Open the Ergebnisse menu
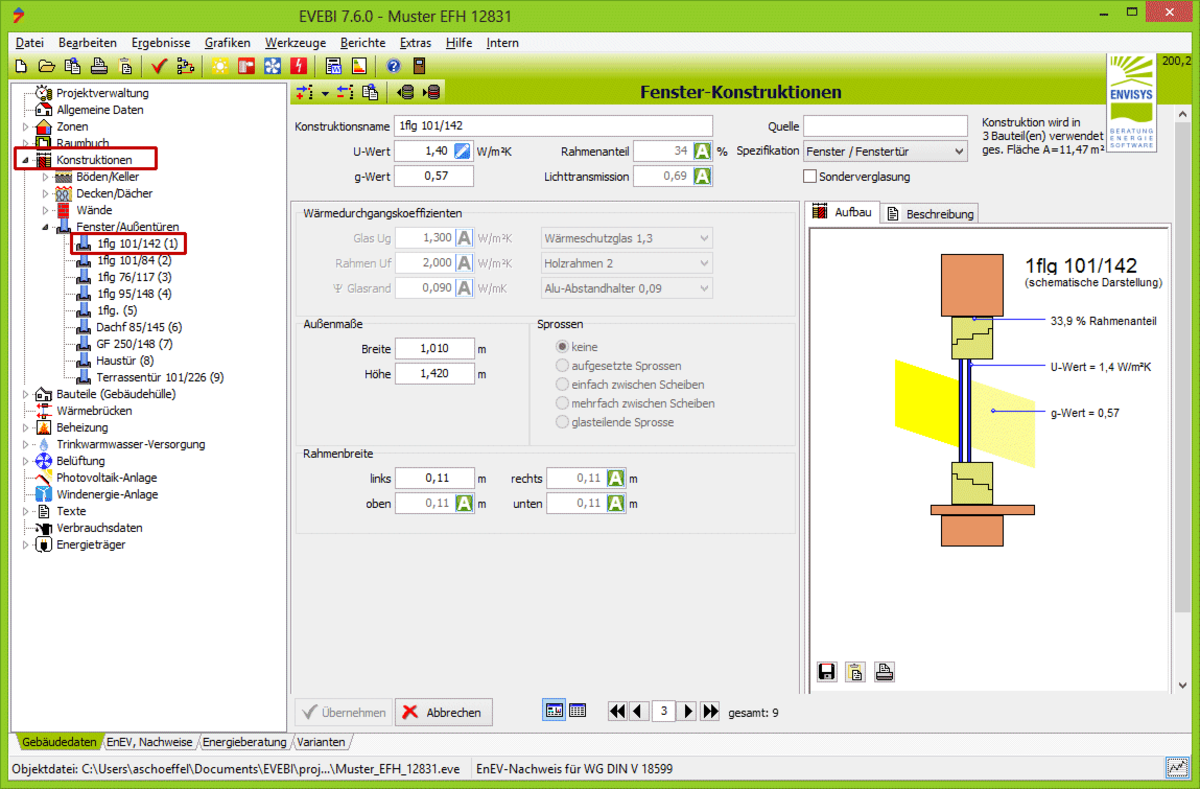 tap(160, 43)
